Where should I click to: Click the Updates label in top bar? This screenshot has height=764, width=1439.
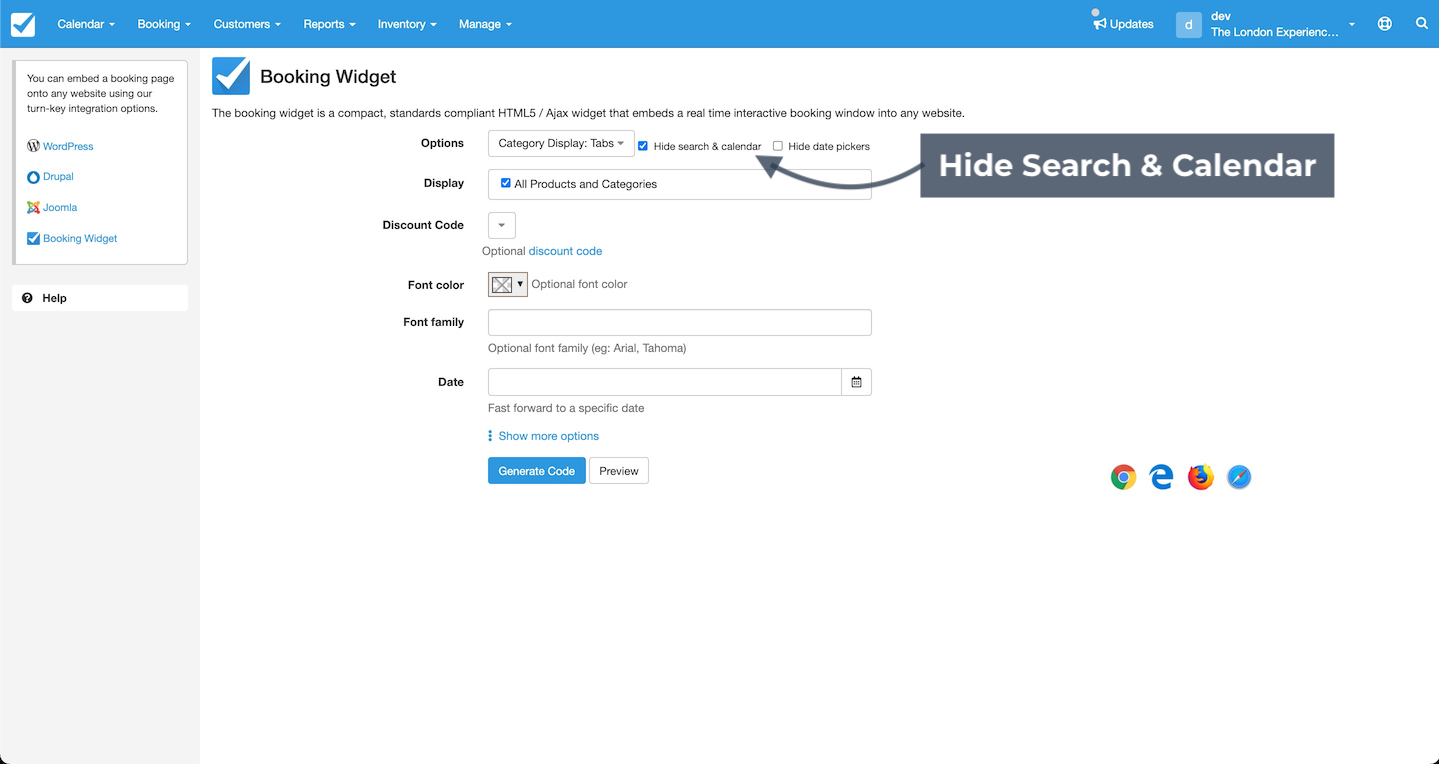[x=1131, y=24]
